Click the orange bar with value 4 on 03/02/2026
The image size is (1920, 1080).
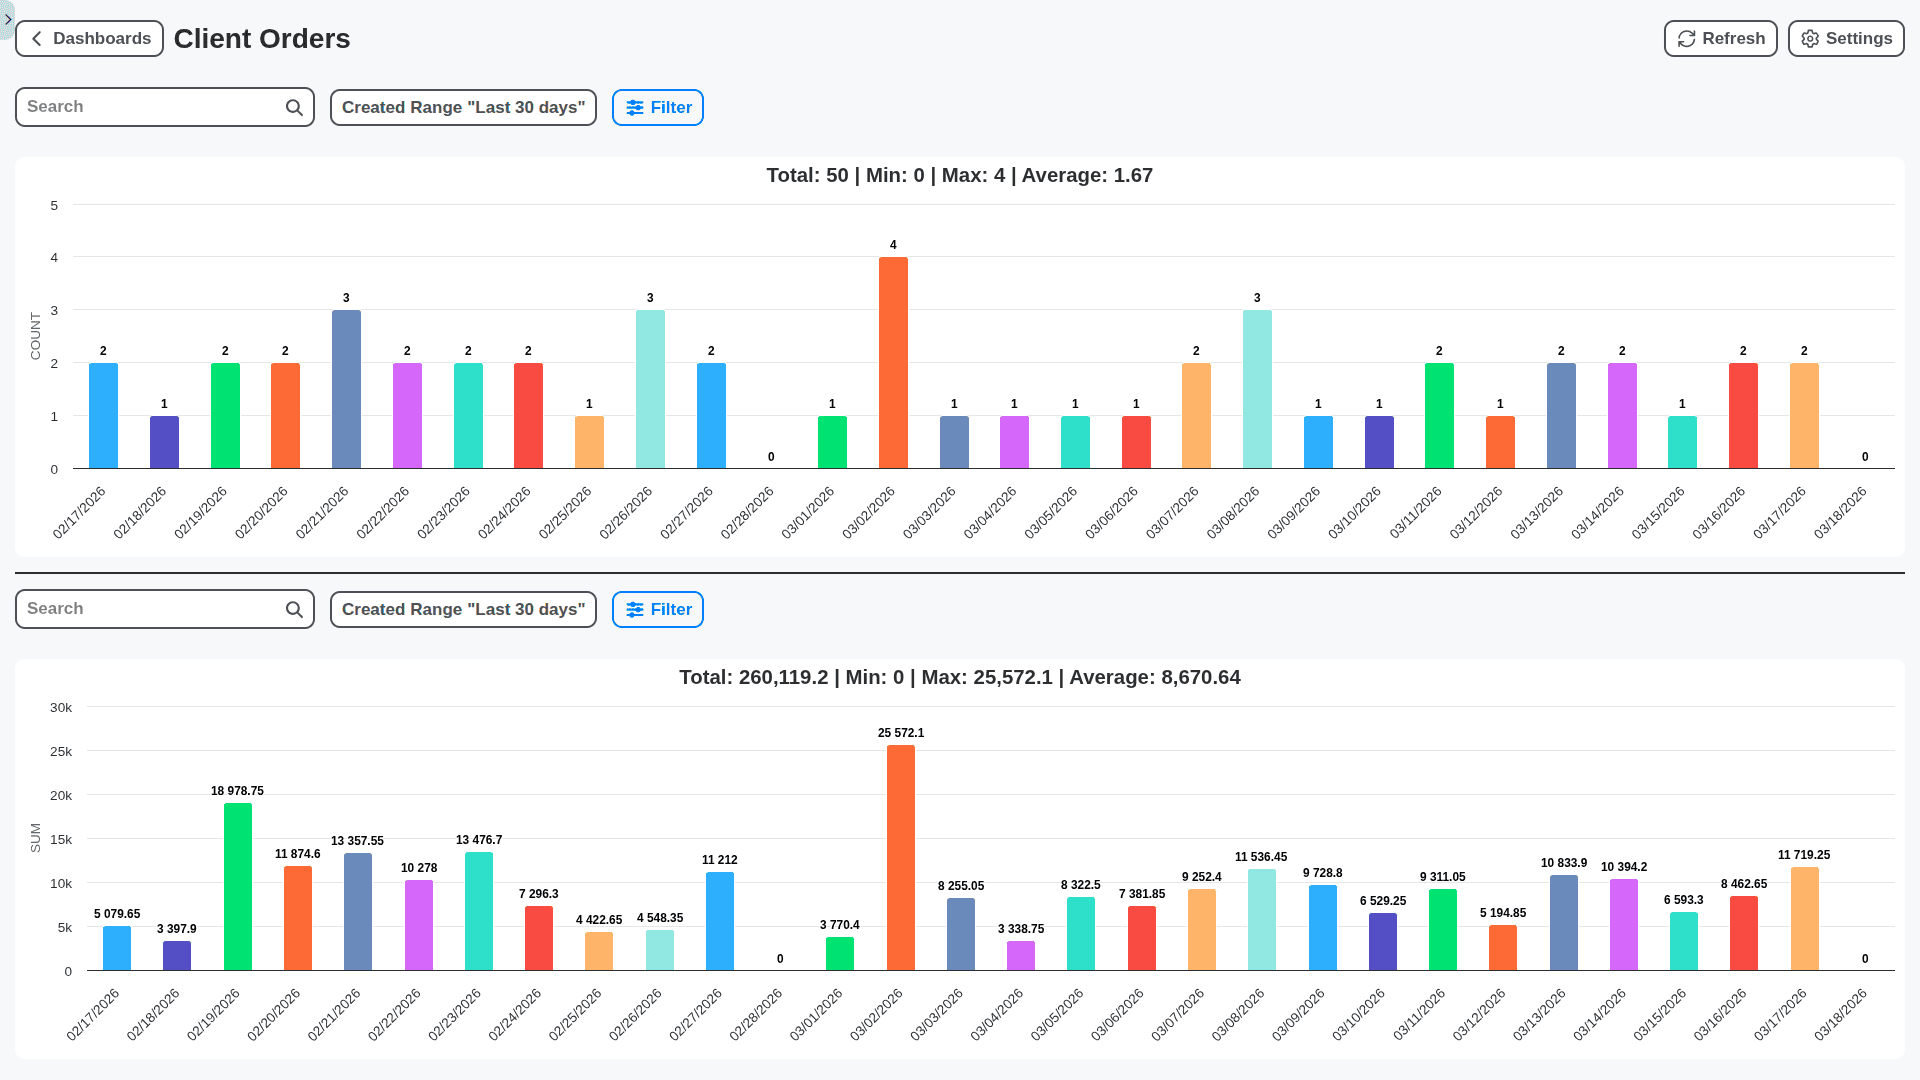click(893, 360)
